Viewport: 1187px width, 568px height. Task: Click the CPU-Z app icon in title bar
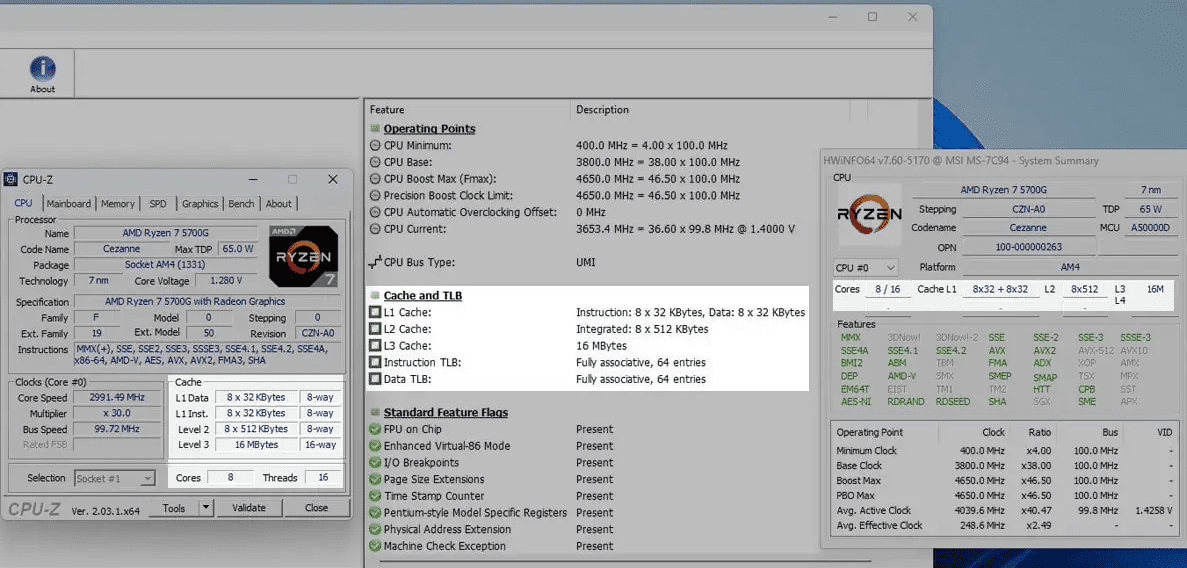tap(11, 179)
